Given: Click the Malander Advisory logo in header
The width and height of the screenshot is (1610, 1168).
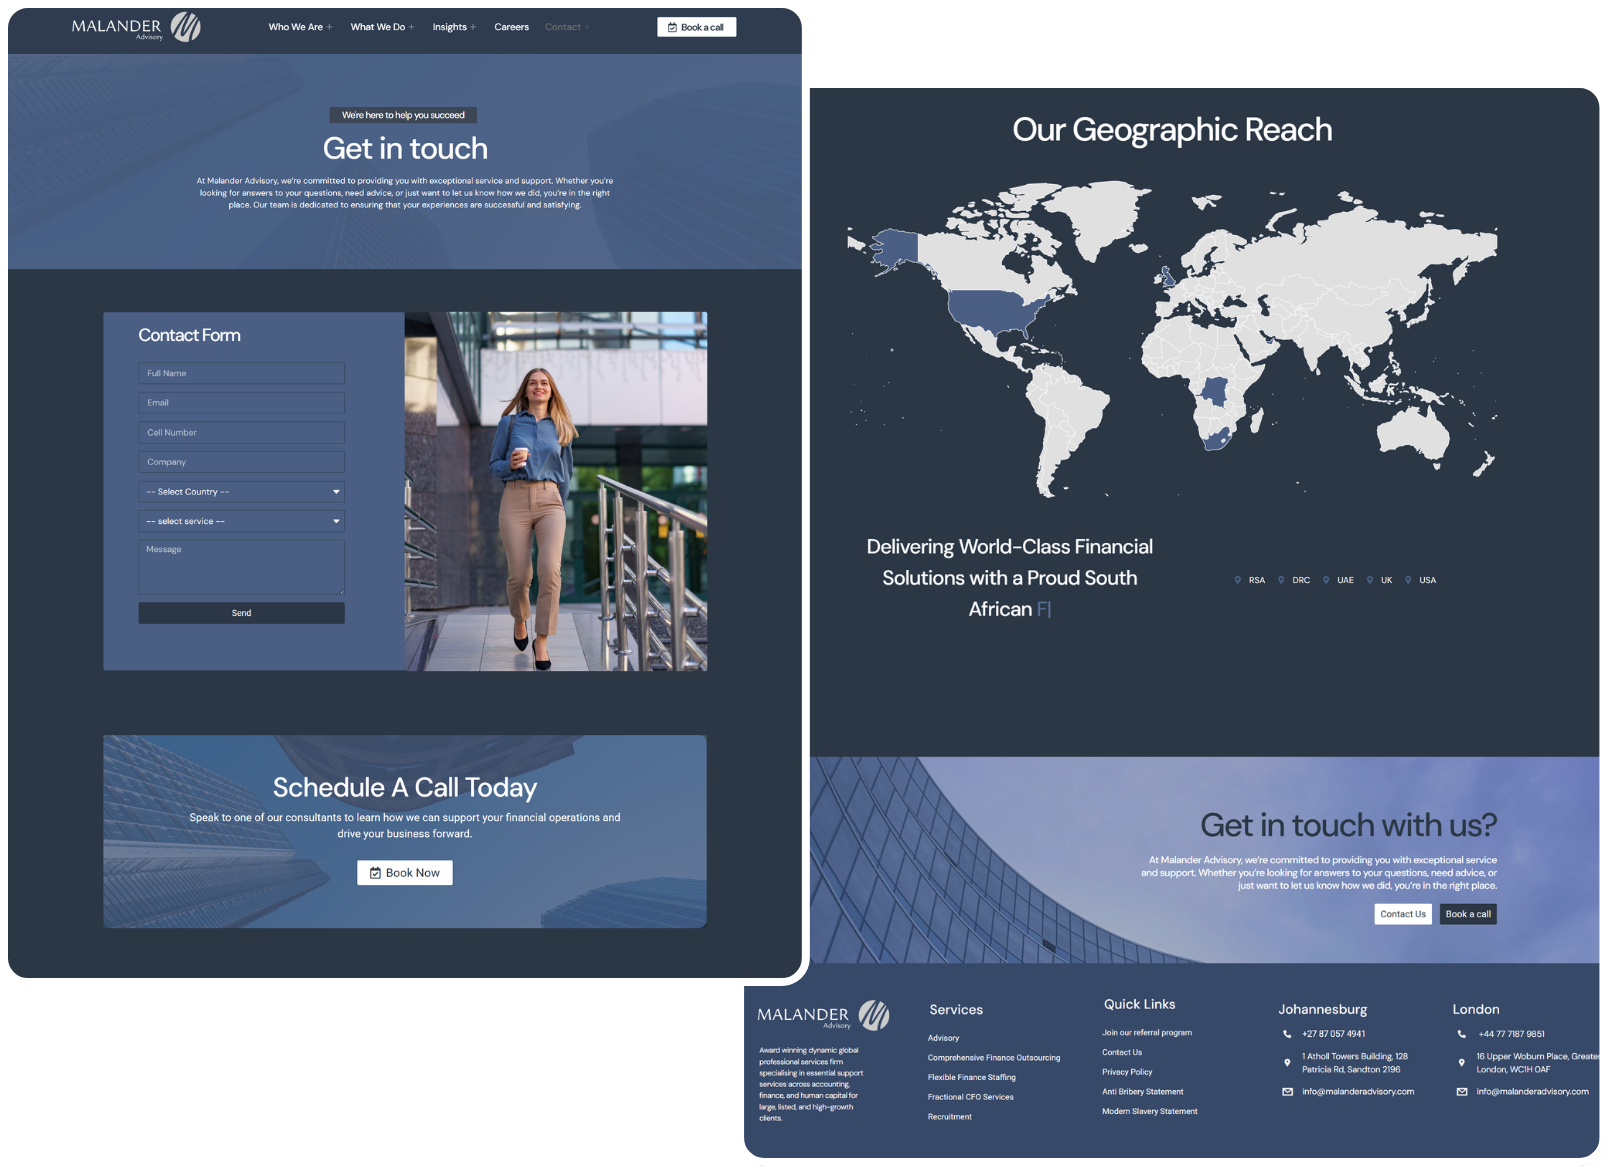Looking at the screenshot, I should coord(136,27).
